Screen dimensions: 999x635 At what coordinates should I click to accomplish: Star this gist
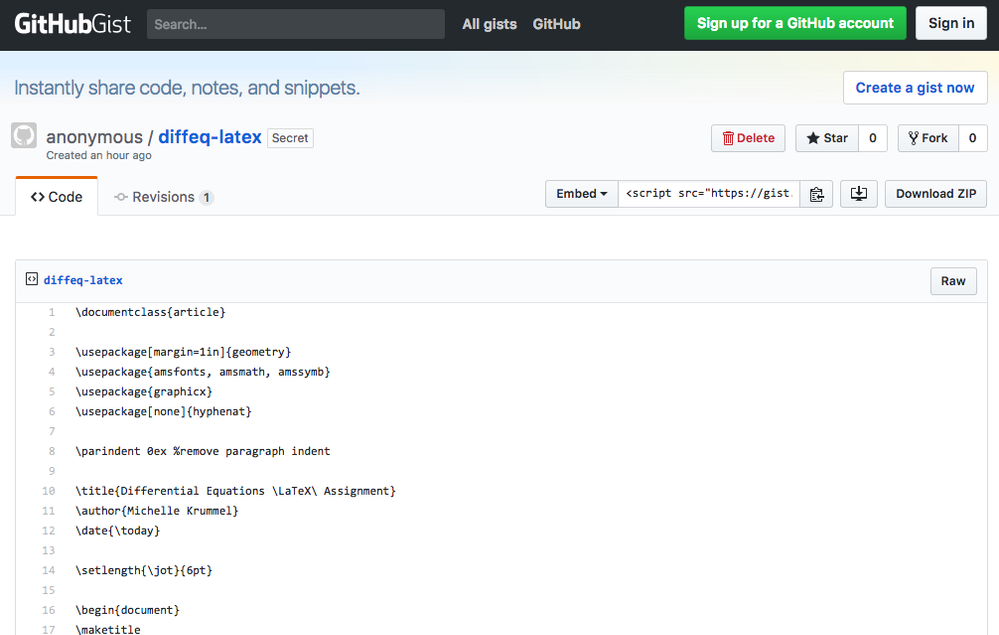pyautogui.click(x=827, y=138)
